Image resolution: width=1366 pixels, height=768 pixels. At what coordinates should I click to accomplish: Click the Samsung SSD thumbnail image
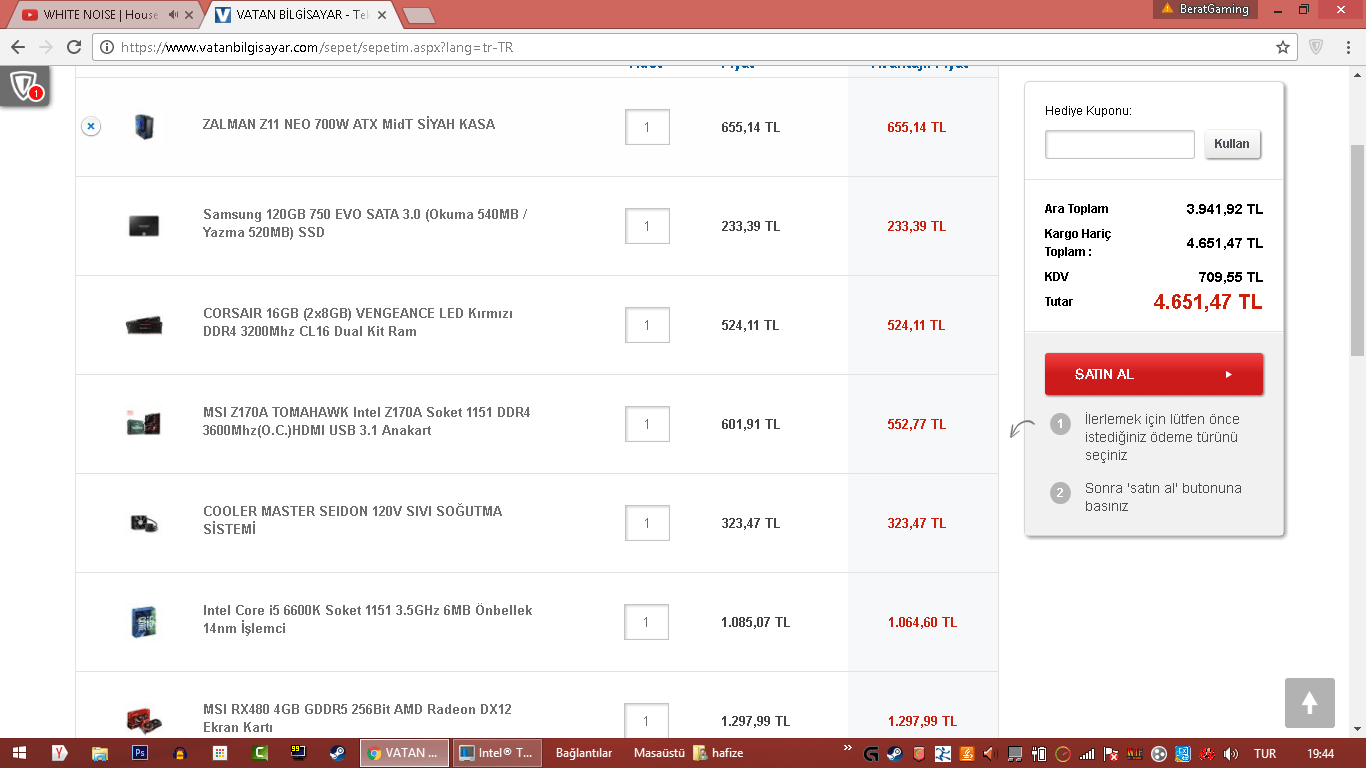point(144,225)
